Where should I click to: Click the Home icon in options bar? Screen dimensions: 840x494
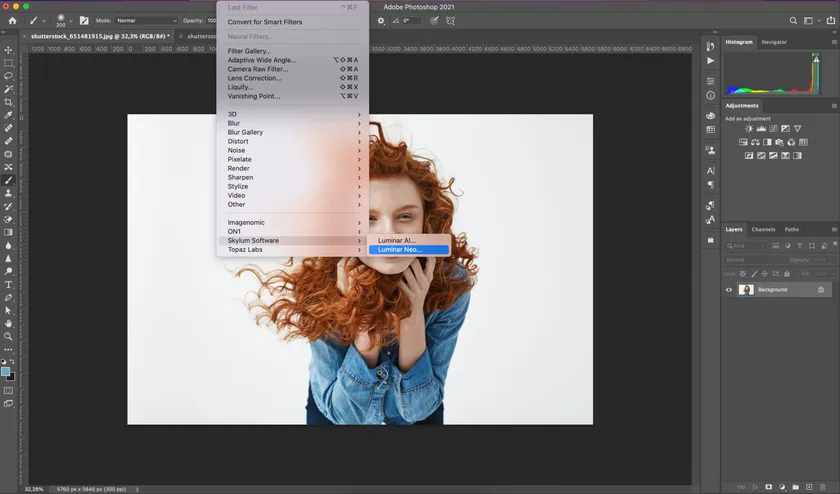click(12, 20)
